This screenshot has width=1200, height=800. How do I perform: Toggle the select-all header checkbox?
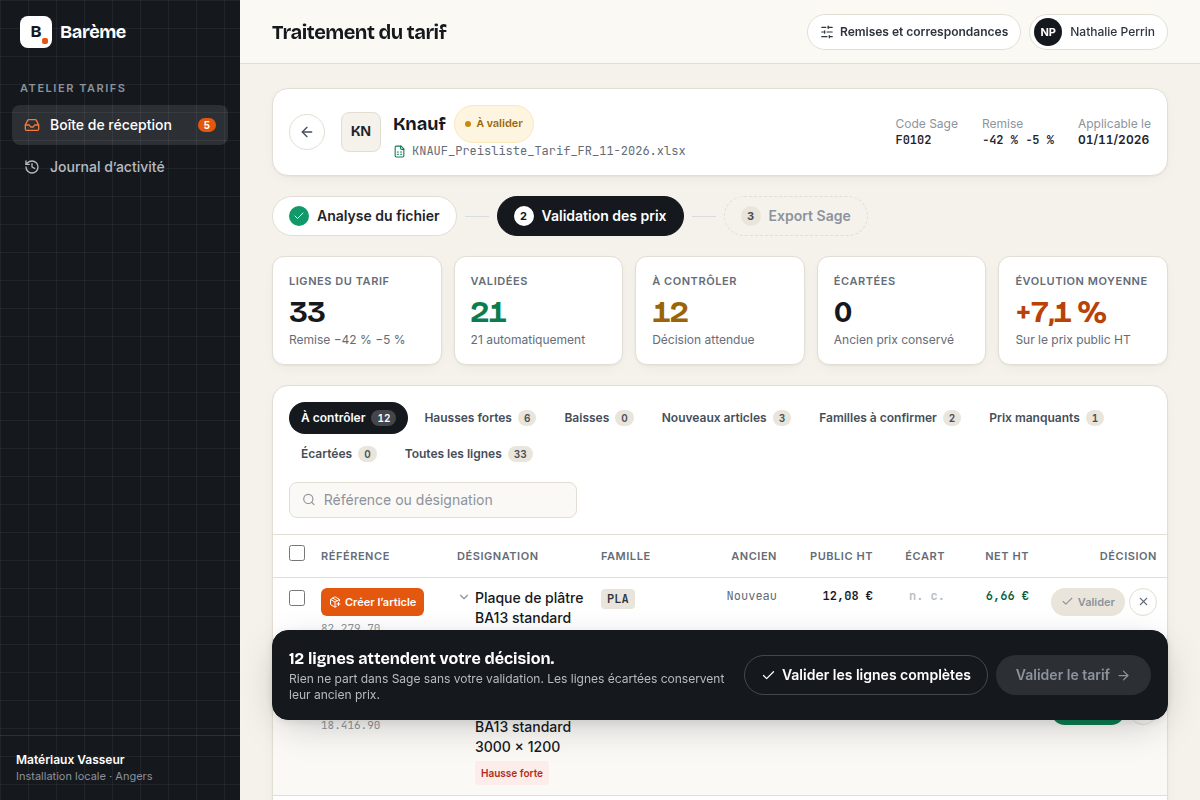pyautogui.click(x=297, y=553)
